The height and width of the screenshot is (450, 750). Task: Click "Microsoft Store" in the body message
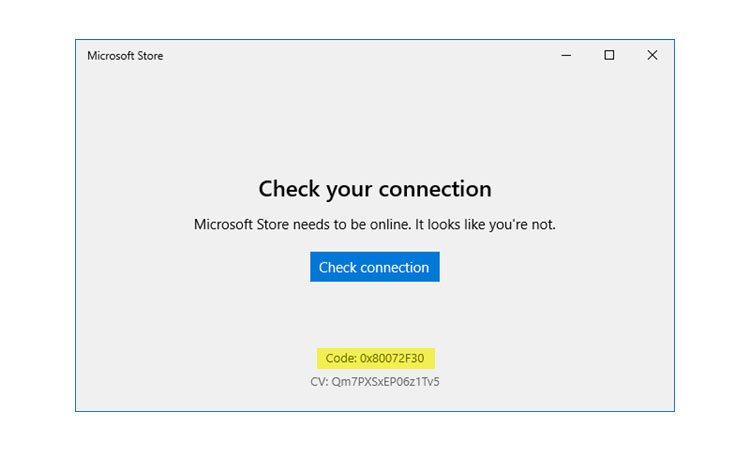(x=240, y=224)
